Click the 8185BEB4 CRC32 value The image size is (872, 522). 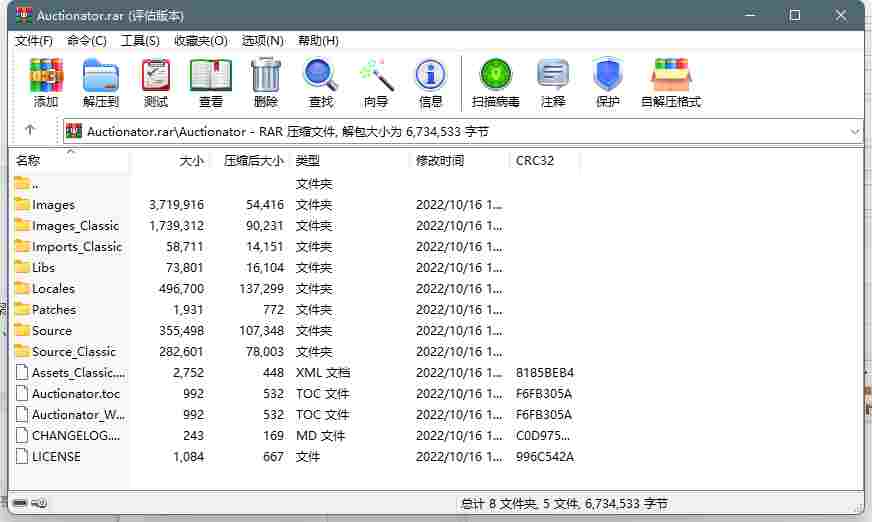click(544, 372)
